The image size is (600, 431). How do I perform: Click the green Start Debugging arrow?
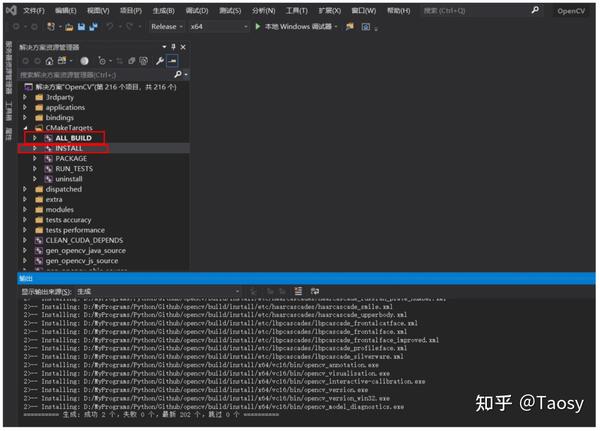[x=258, y=26]
